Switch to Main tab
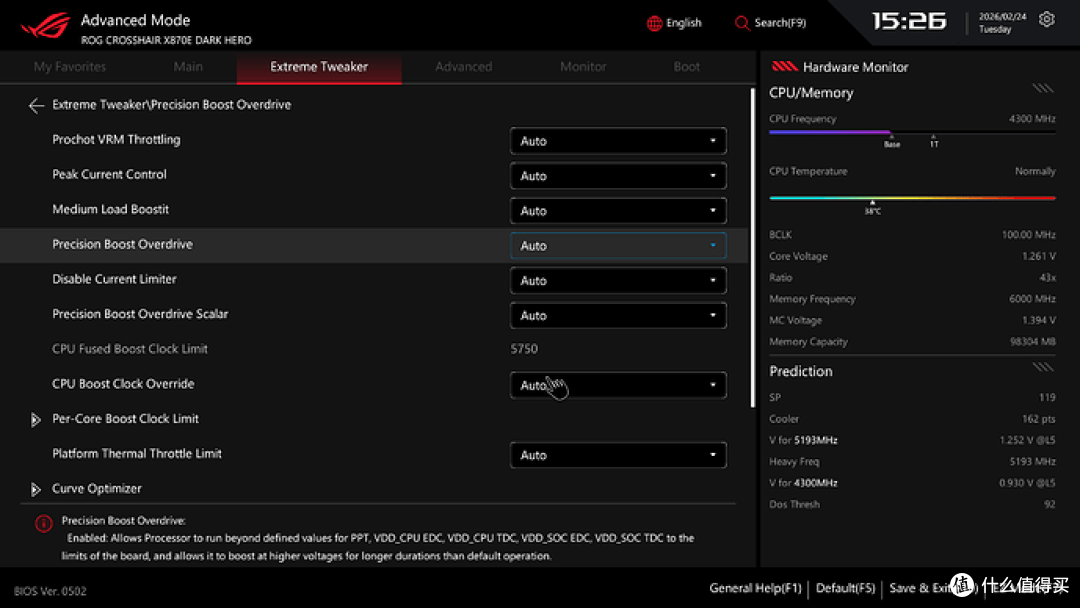Screen dimensions: 1080x608 (188, 67)
